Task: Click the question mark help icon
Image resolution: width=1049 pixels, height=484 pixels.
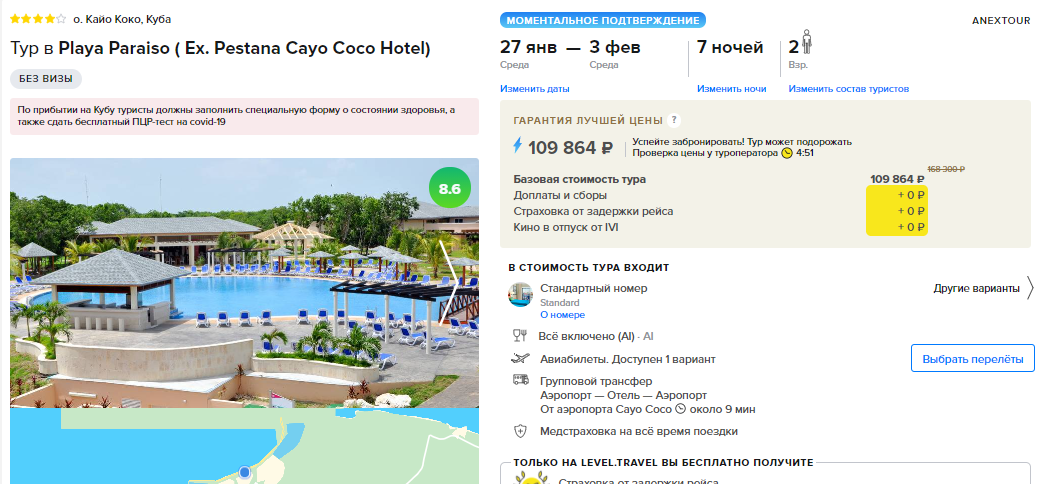Action: (x=674, y=120)
